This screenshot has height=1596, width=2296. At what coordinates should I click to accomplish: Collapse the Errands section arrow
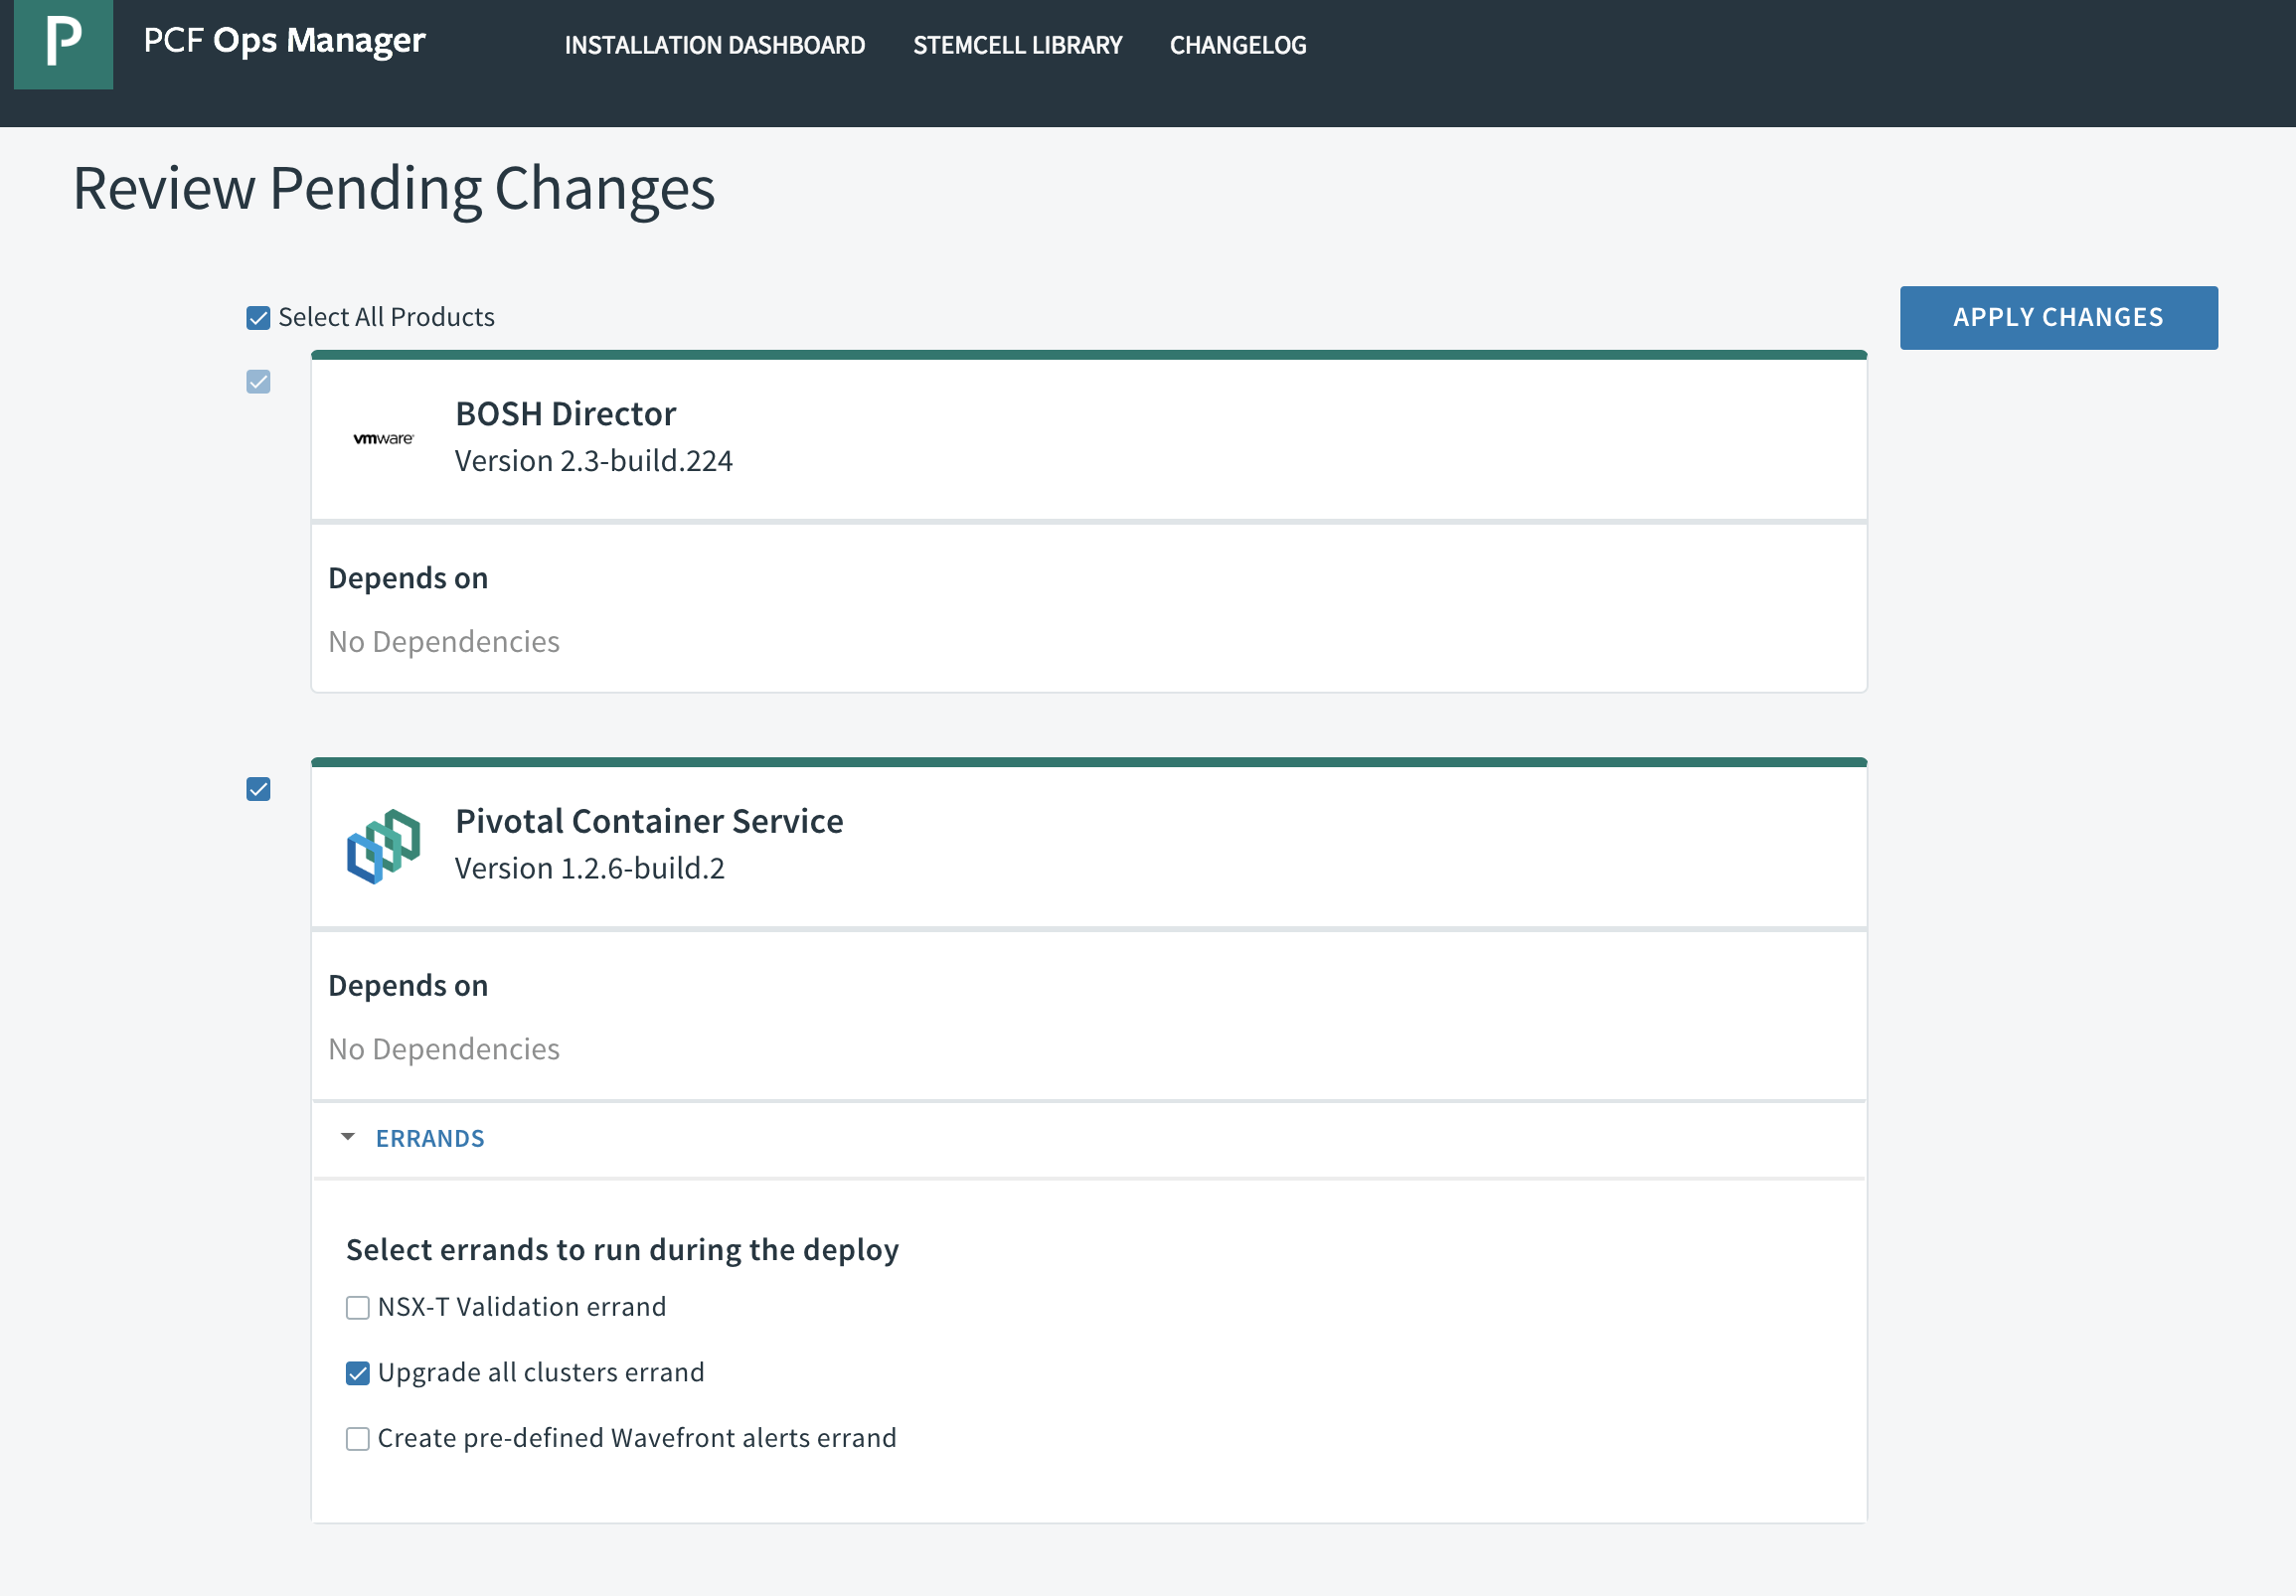point(348,1137)
